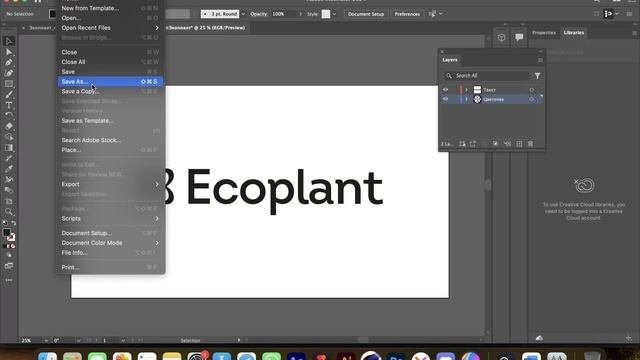Image resolution: width=640 pixels, height=360 pixels.
Task: Click the Preferences button
Action: click(407, 14)
